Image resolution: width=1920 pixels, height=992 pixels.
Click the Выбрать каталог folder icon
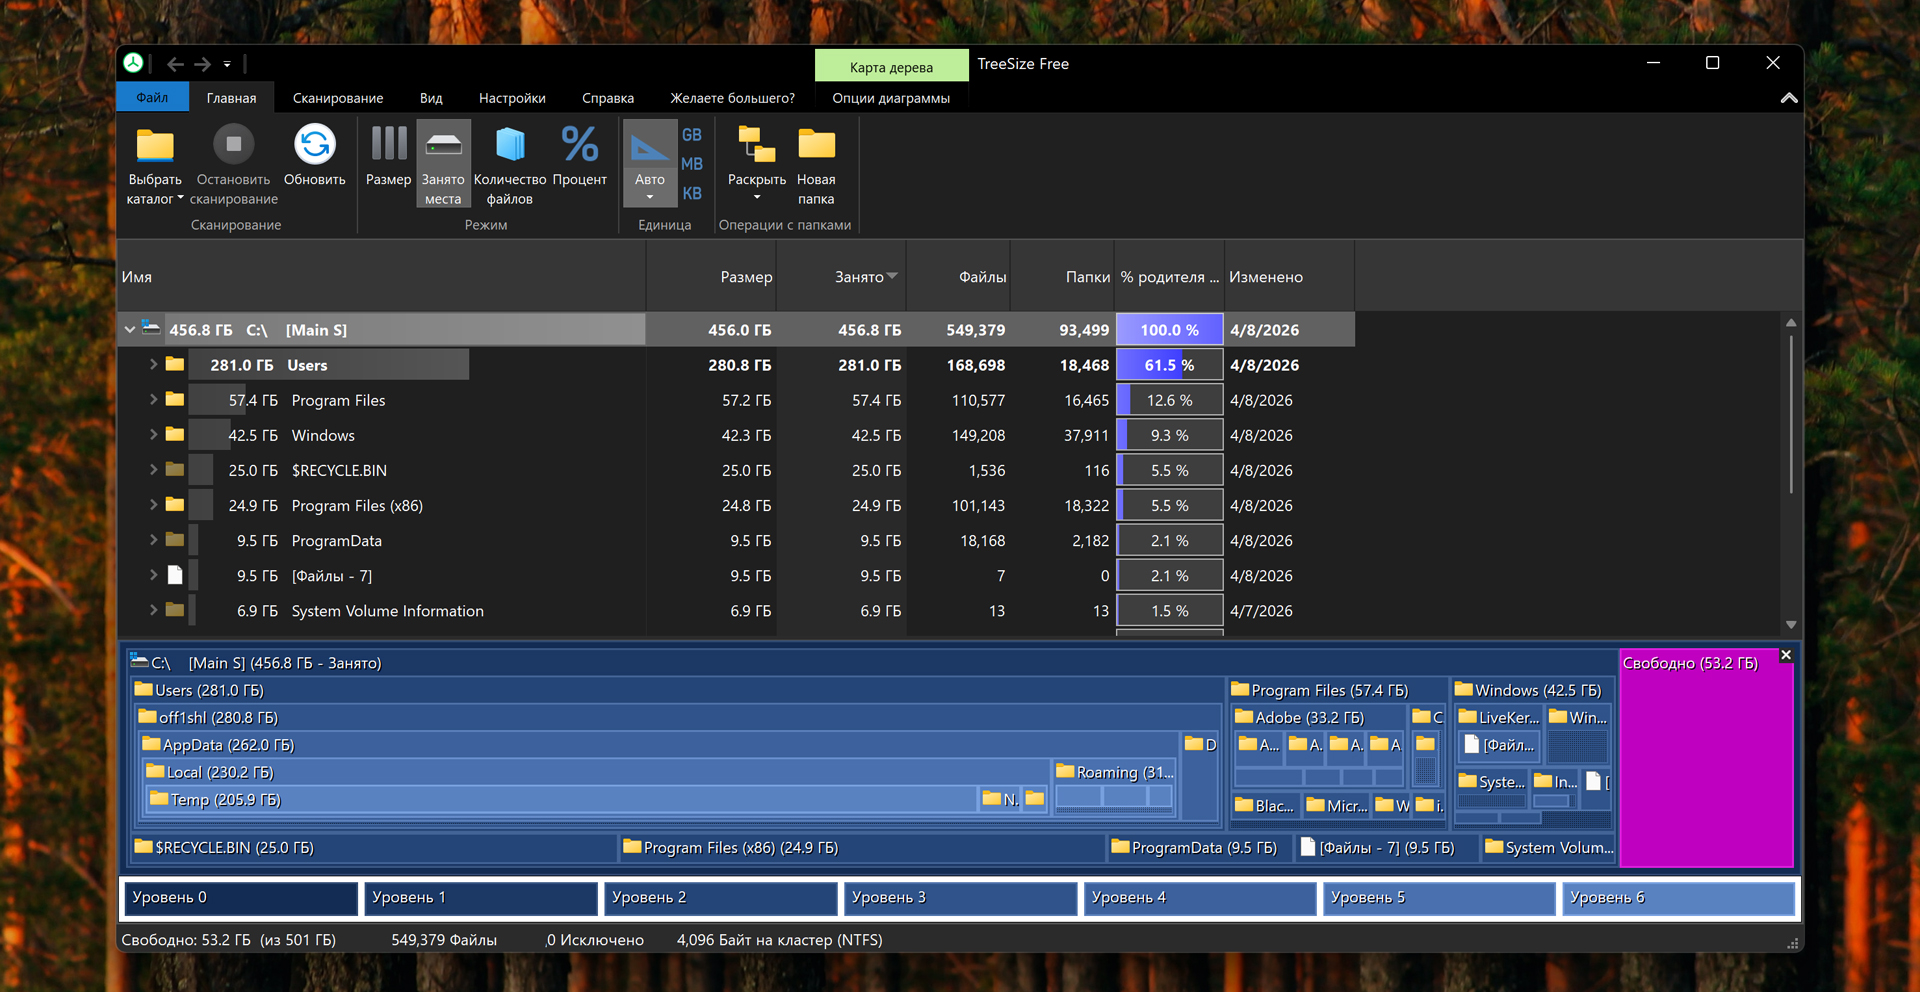(x=155, y=146)
